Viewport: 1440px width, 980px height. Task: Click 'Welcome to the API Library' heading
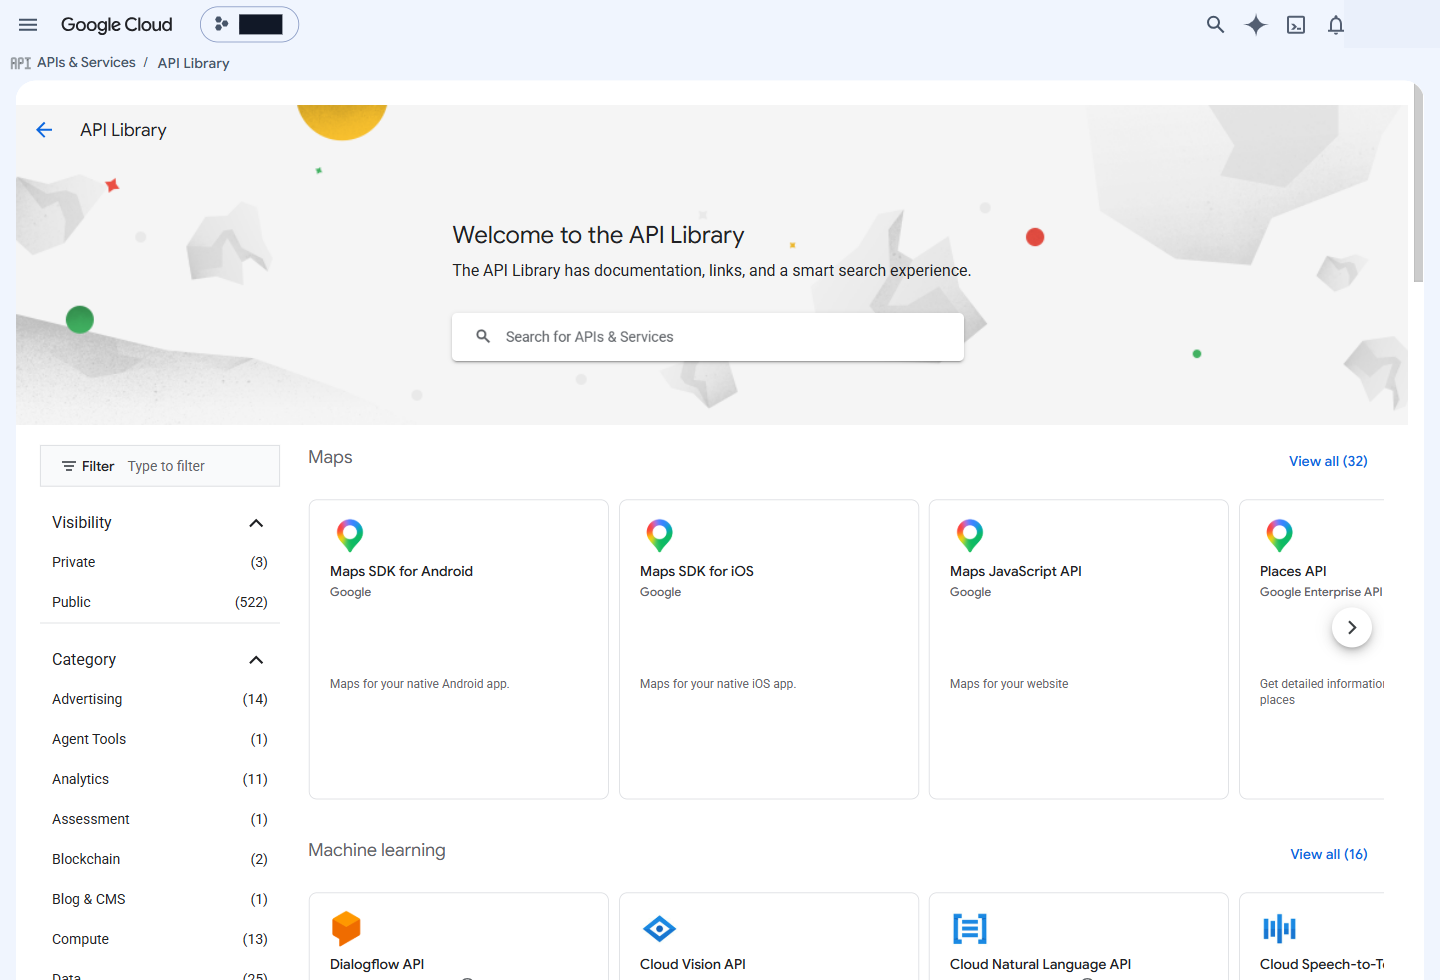pos(598,235)
